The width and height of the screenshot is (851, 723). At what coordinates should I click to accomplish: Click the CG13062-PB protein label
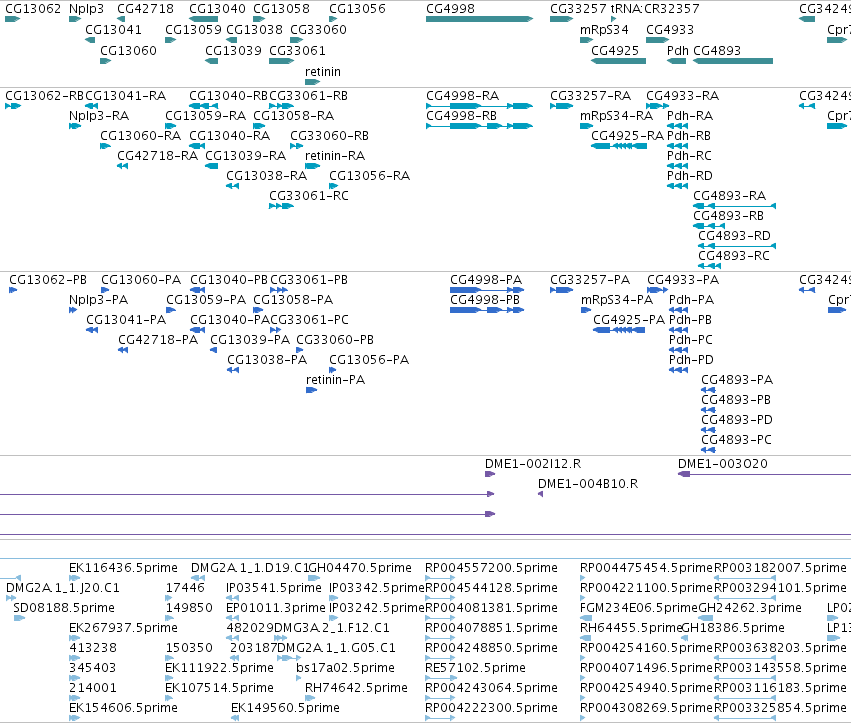click(48, 280)
